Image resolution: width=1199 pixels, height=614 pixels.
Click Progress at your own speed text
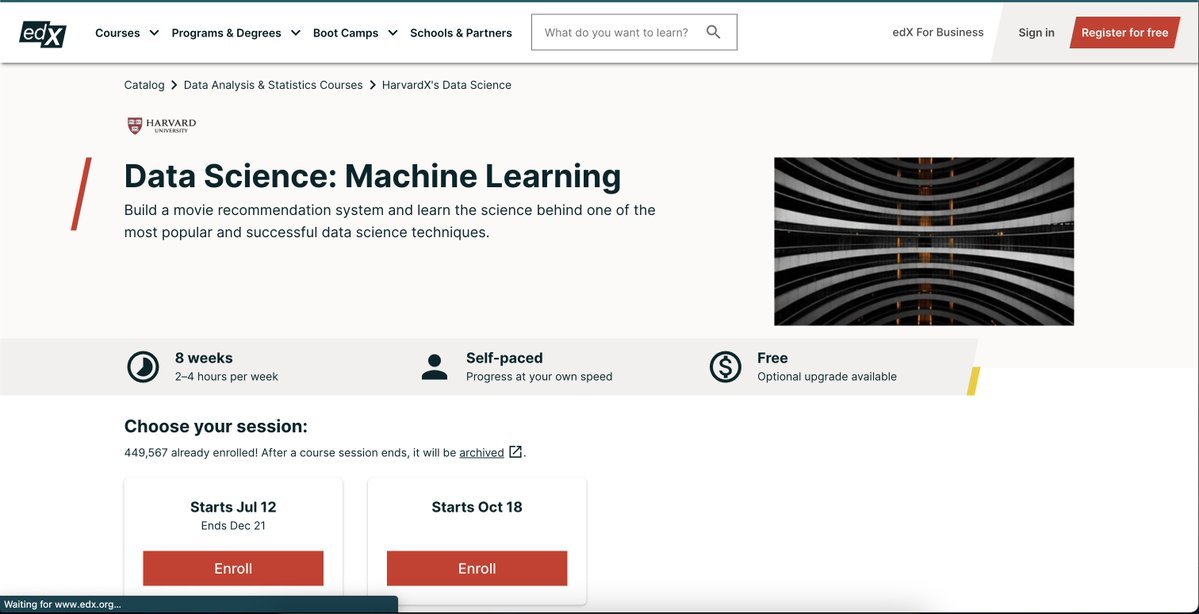(x=539, y=376)
